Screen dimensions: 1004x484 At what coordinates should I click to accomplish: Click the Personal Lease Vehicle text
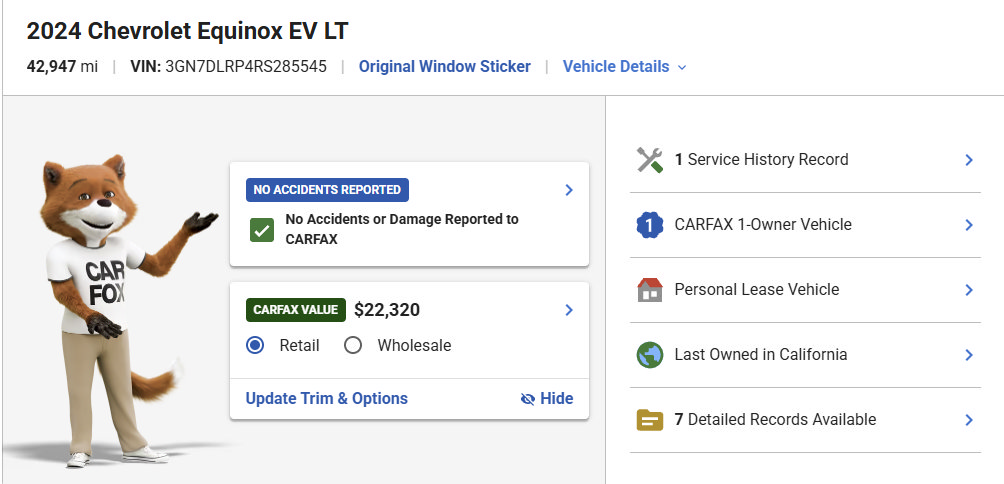tap(757, 290)
